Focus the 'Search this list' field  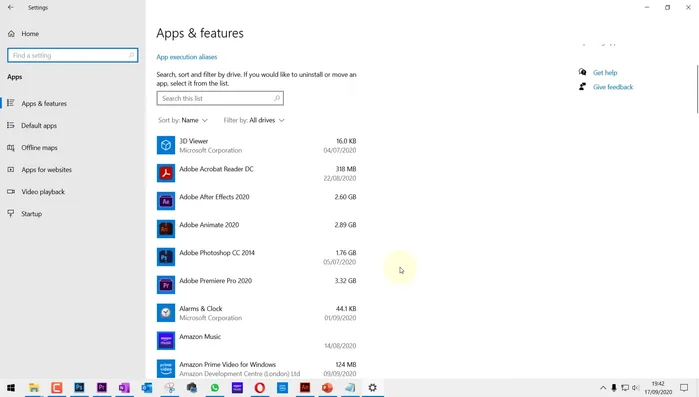click(220, 98)
